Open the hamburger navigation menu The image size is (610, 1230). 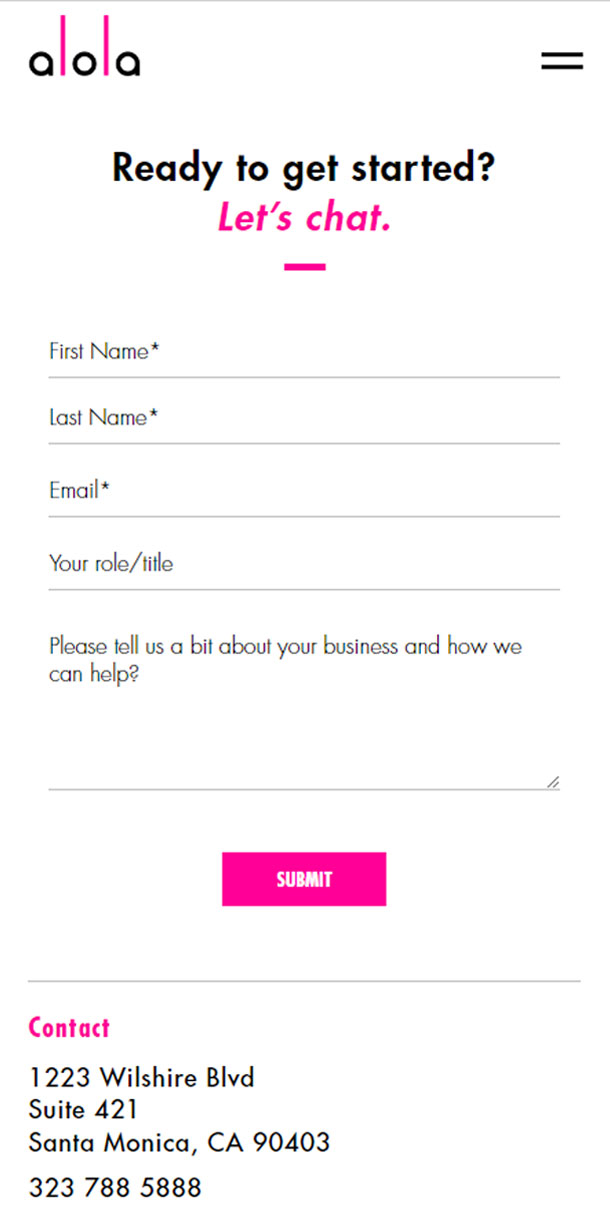(562, 61)
